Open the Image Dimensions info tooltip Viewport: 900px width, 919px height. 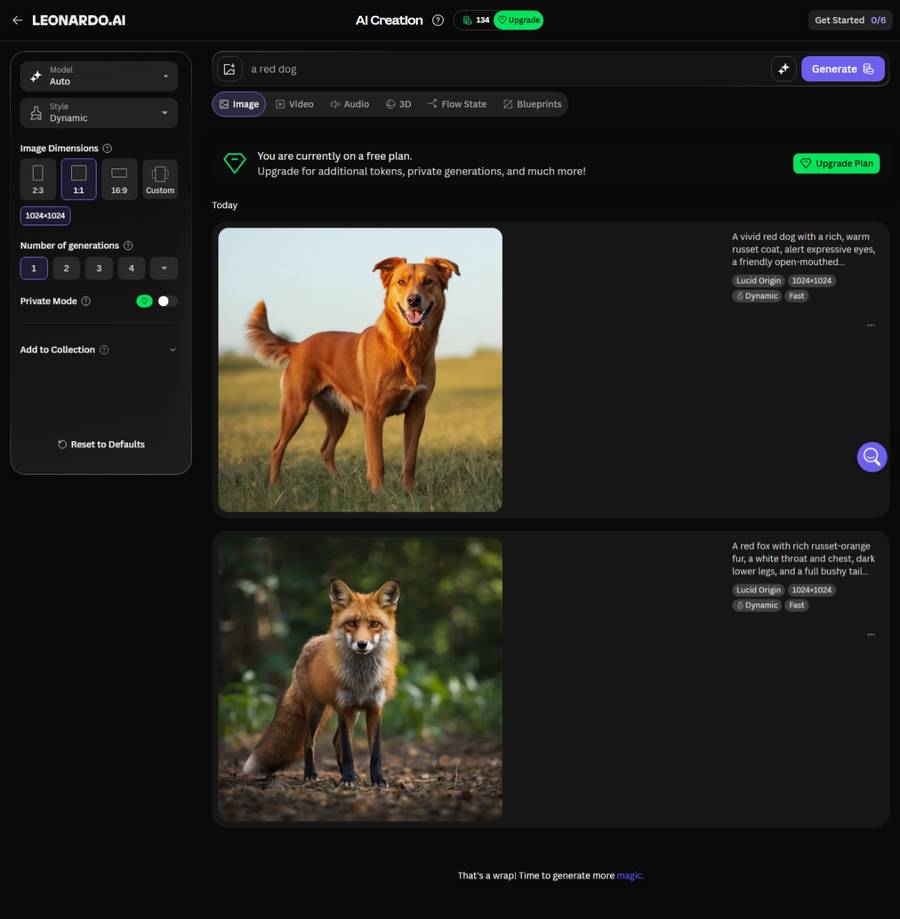point(107,148)
